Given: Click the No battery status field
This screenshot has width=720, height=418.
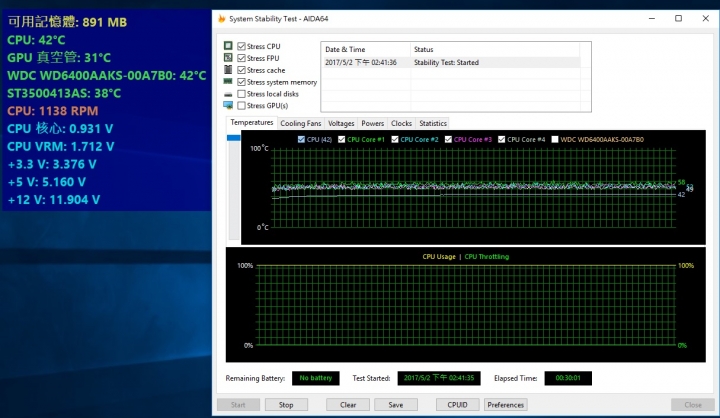Looking at the screenshot, I should tap(315, 378).
